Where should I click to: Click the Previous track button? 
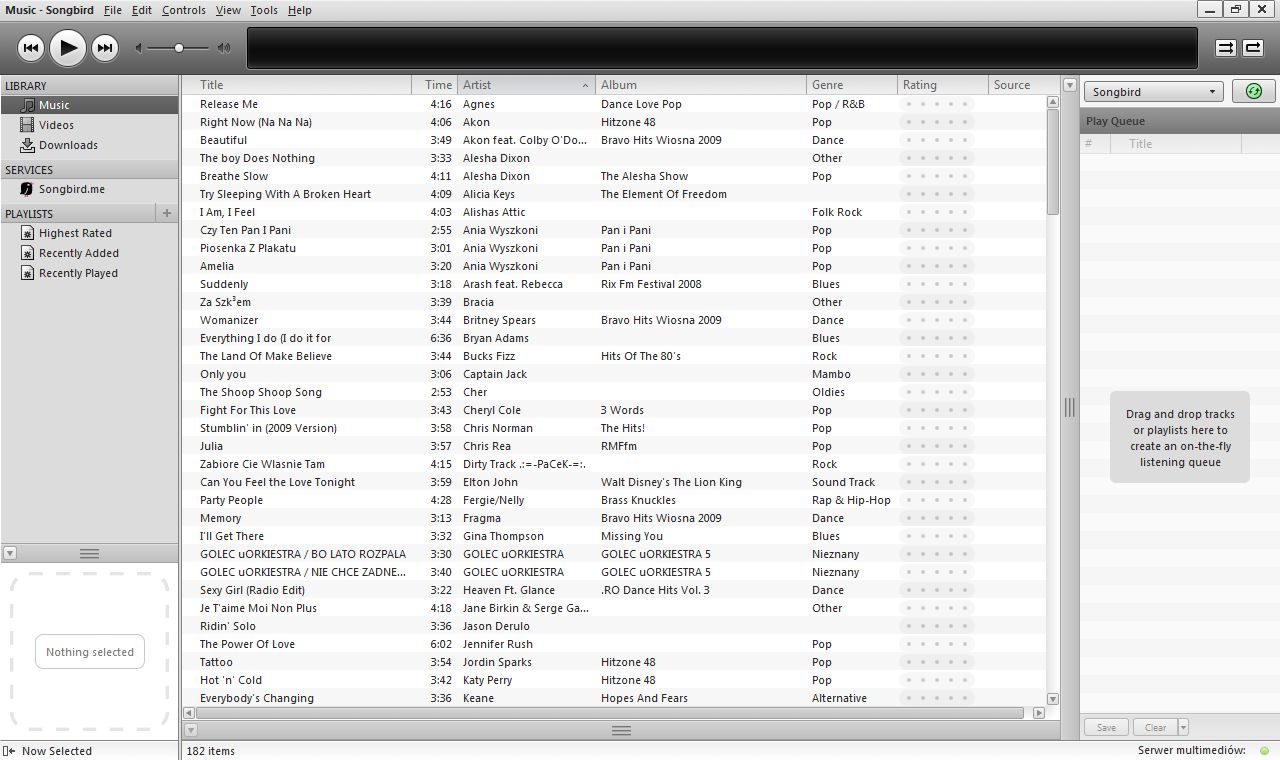click(31, 47)
